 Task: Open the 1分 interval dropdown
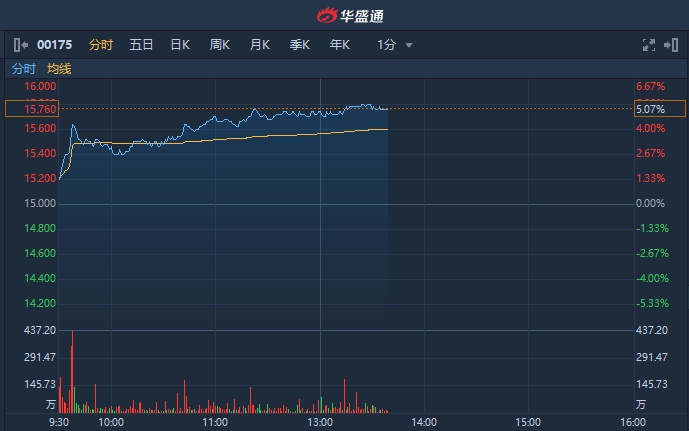click(x=394, y=45)
